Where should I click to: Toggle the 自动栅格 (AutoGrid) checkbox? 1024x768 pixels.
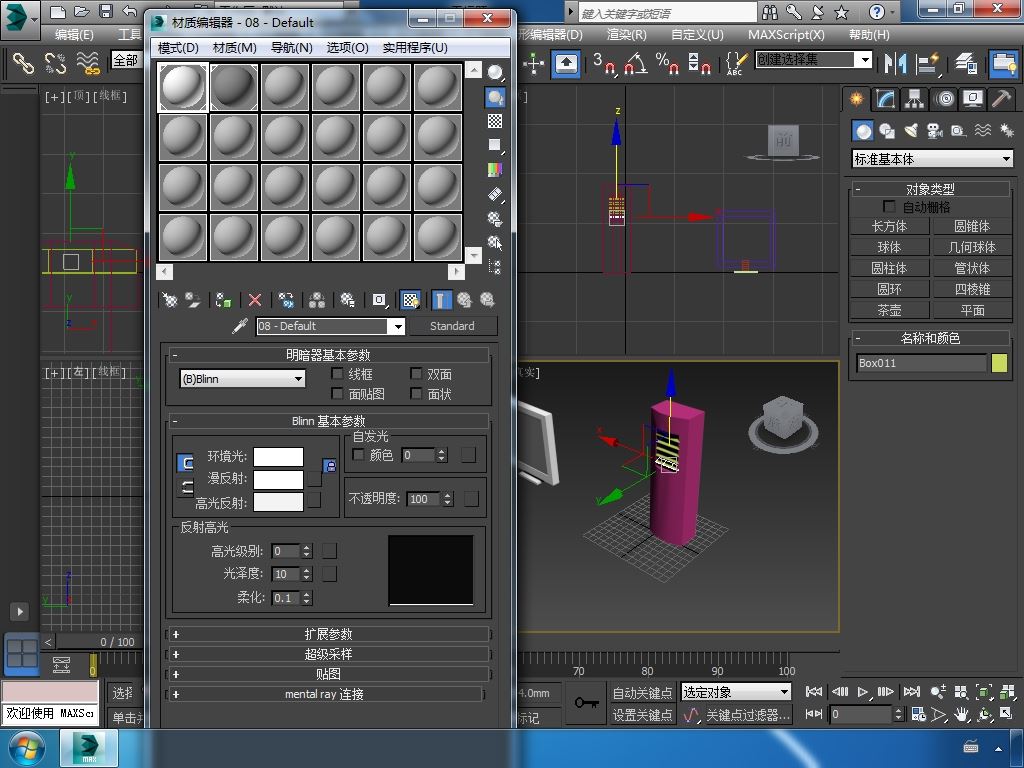[889, 207]
